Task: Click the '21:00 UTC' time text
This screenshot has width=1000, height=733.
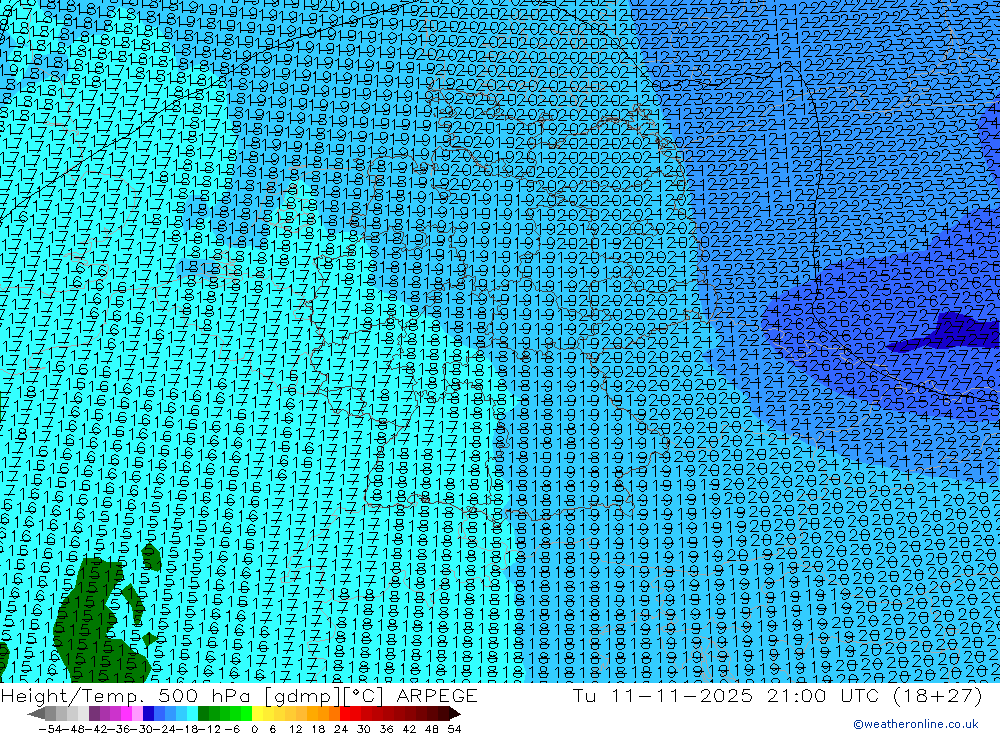Action: [827, 695]
